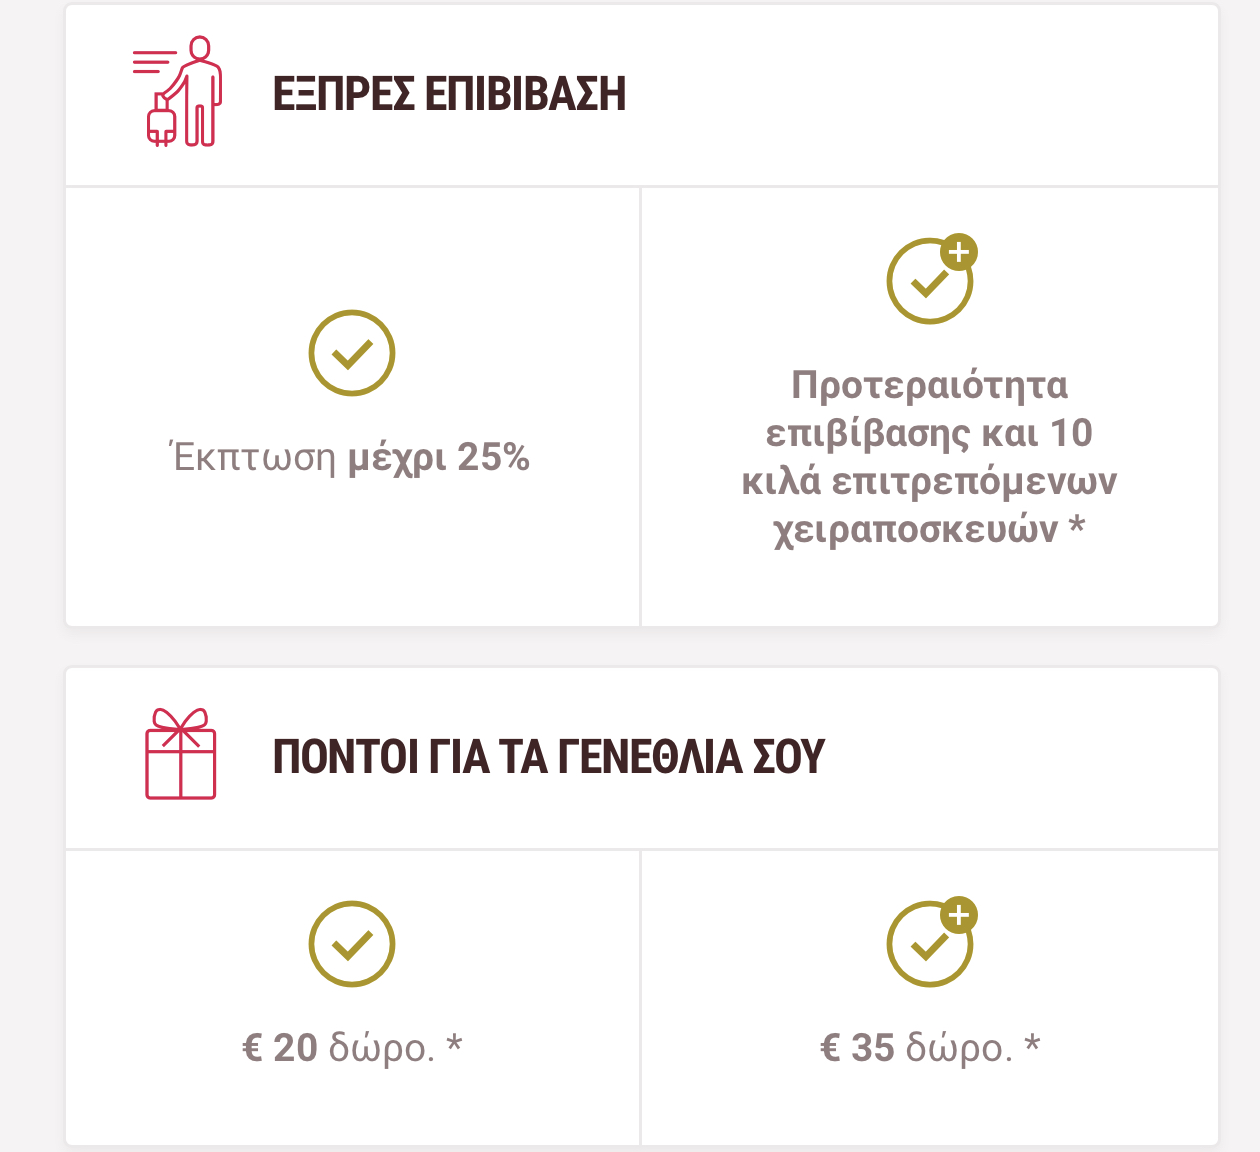This screenshot has width=1260, height=1152.
Task: Click checkmark above 'Έκπτωση μέχρι 25%'
Action: [352, 353]
